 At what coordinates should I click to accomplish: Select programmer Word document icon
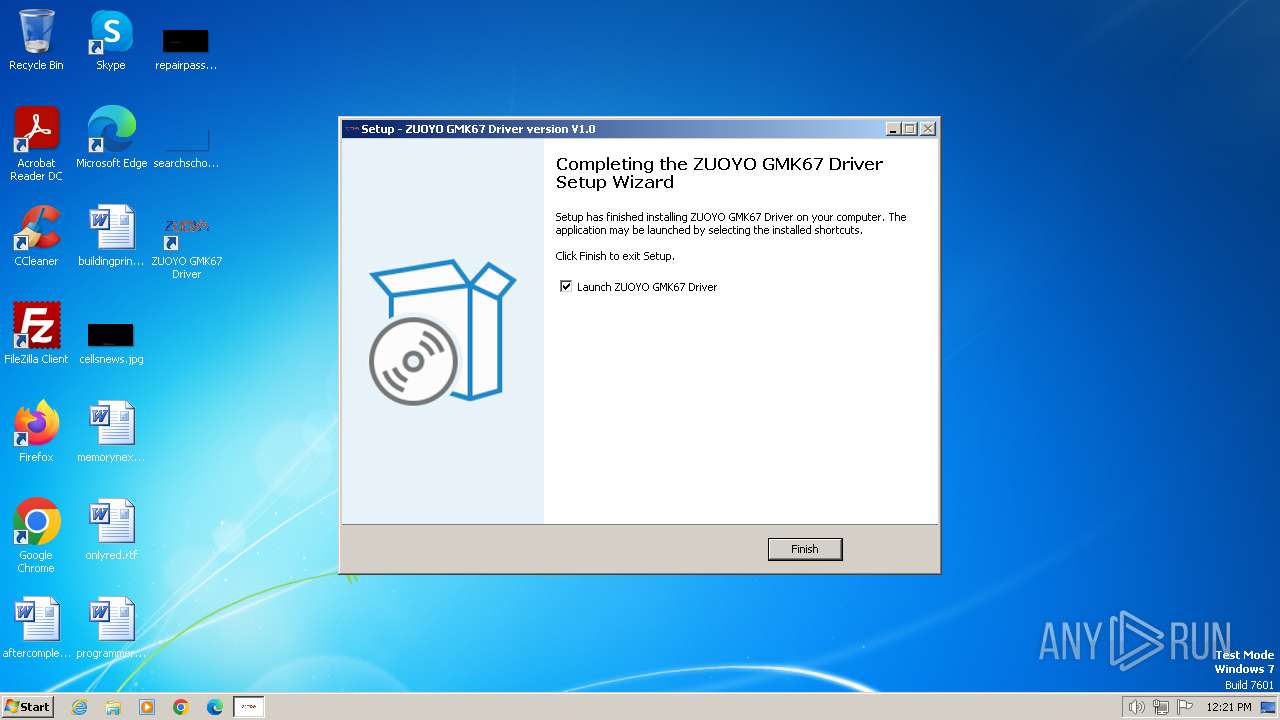coord(111,628)
